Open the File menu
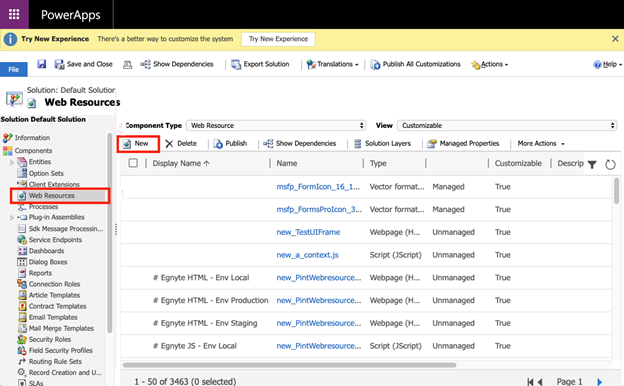The height and width of the screenshot is (386, 624). (14, 69)
